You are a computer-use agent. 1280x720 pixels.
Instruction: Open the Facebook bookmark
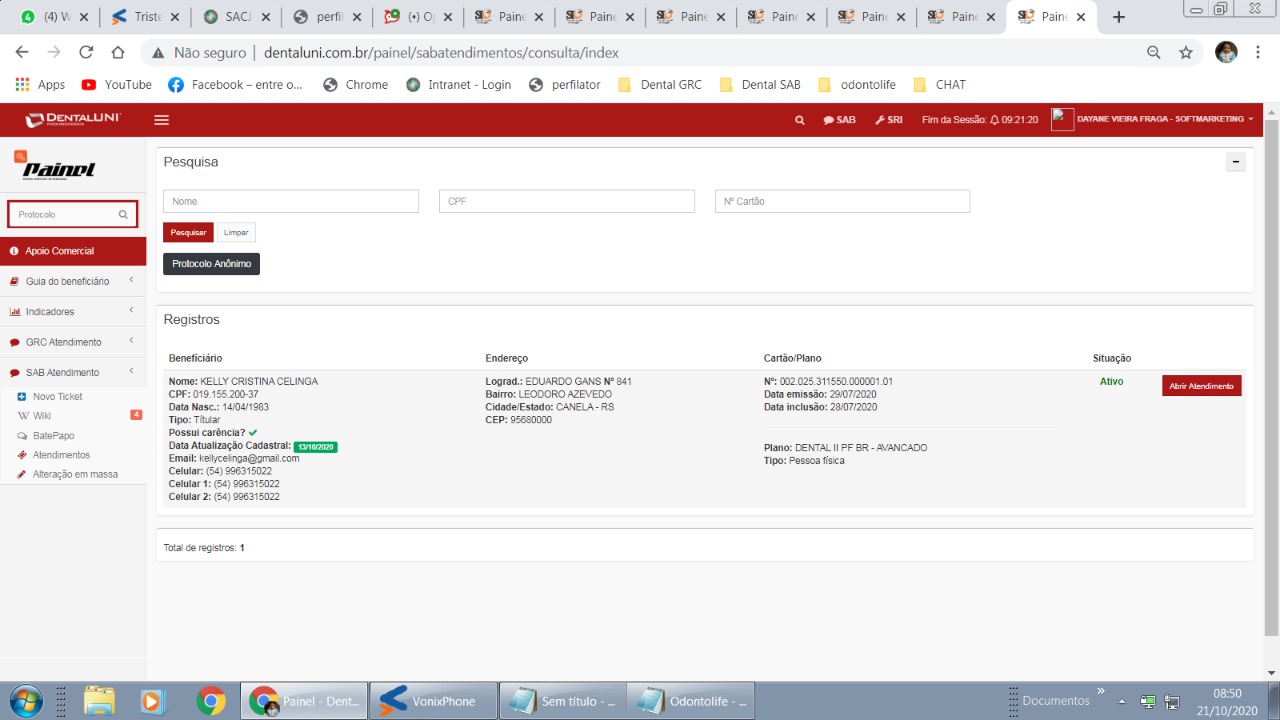point(235,85)
